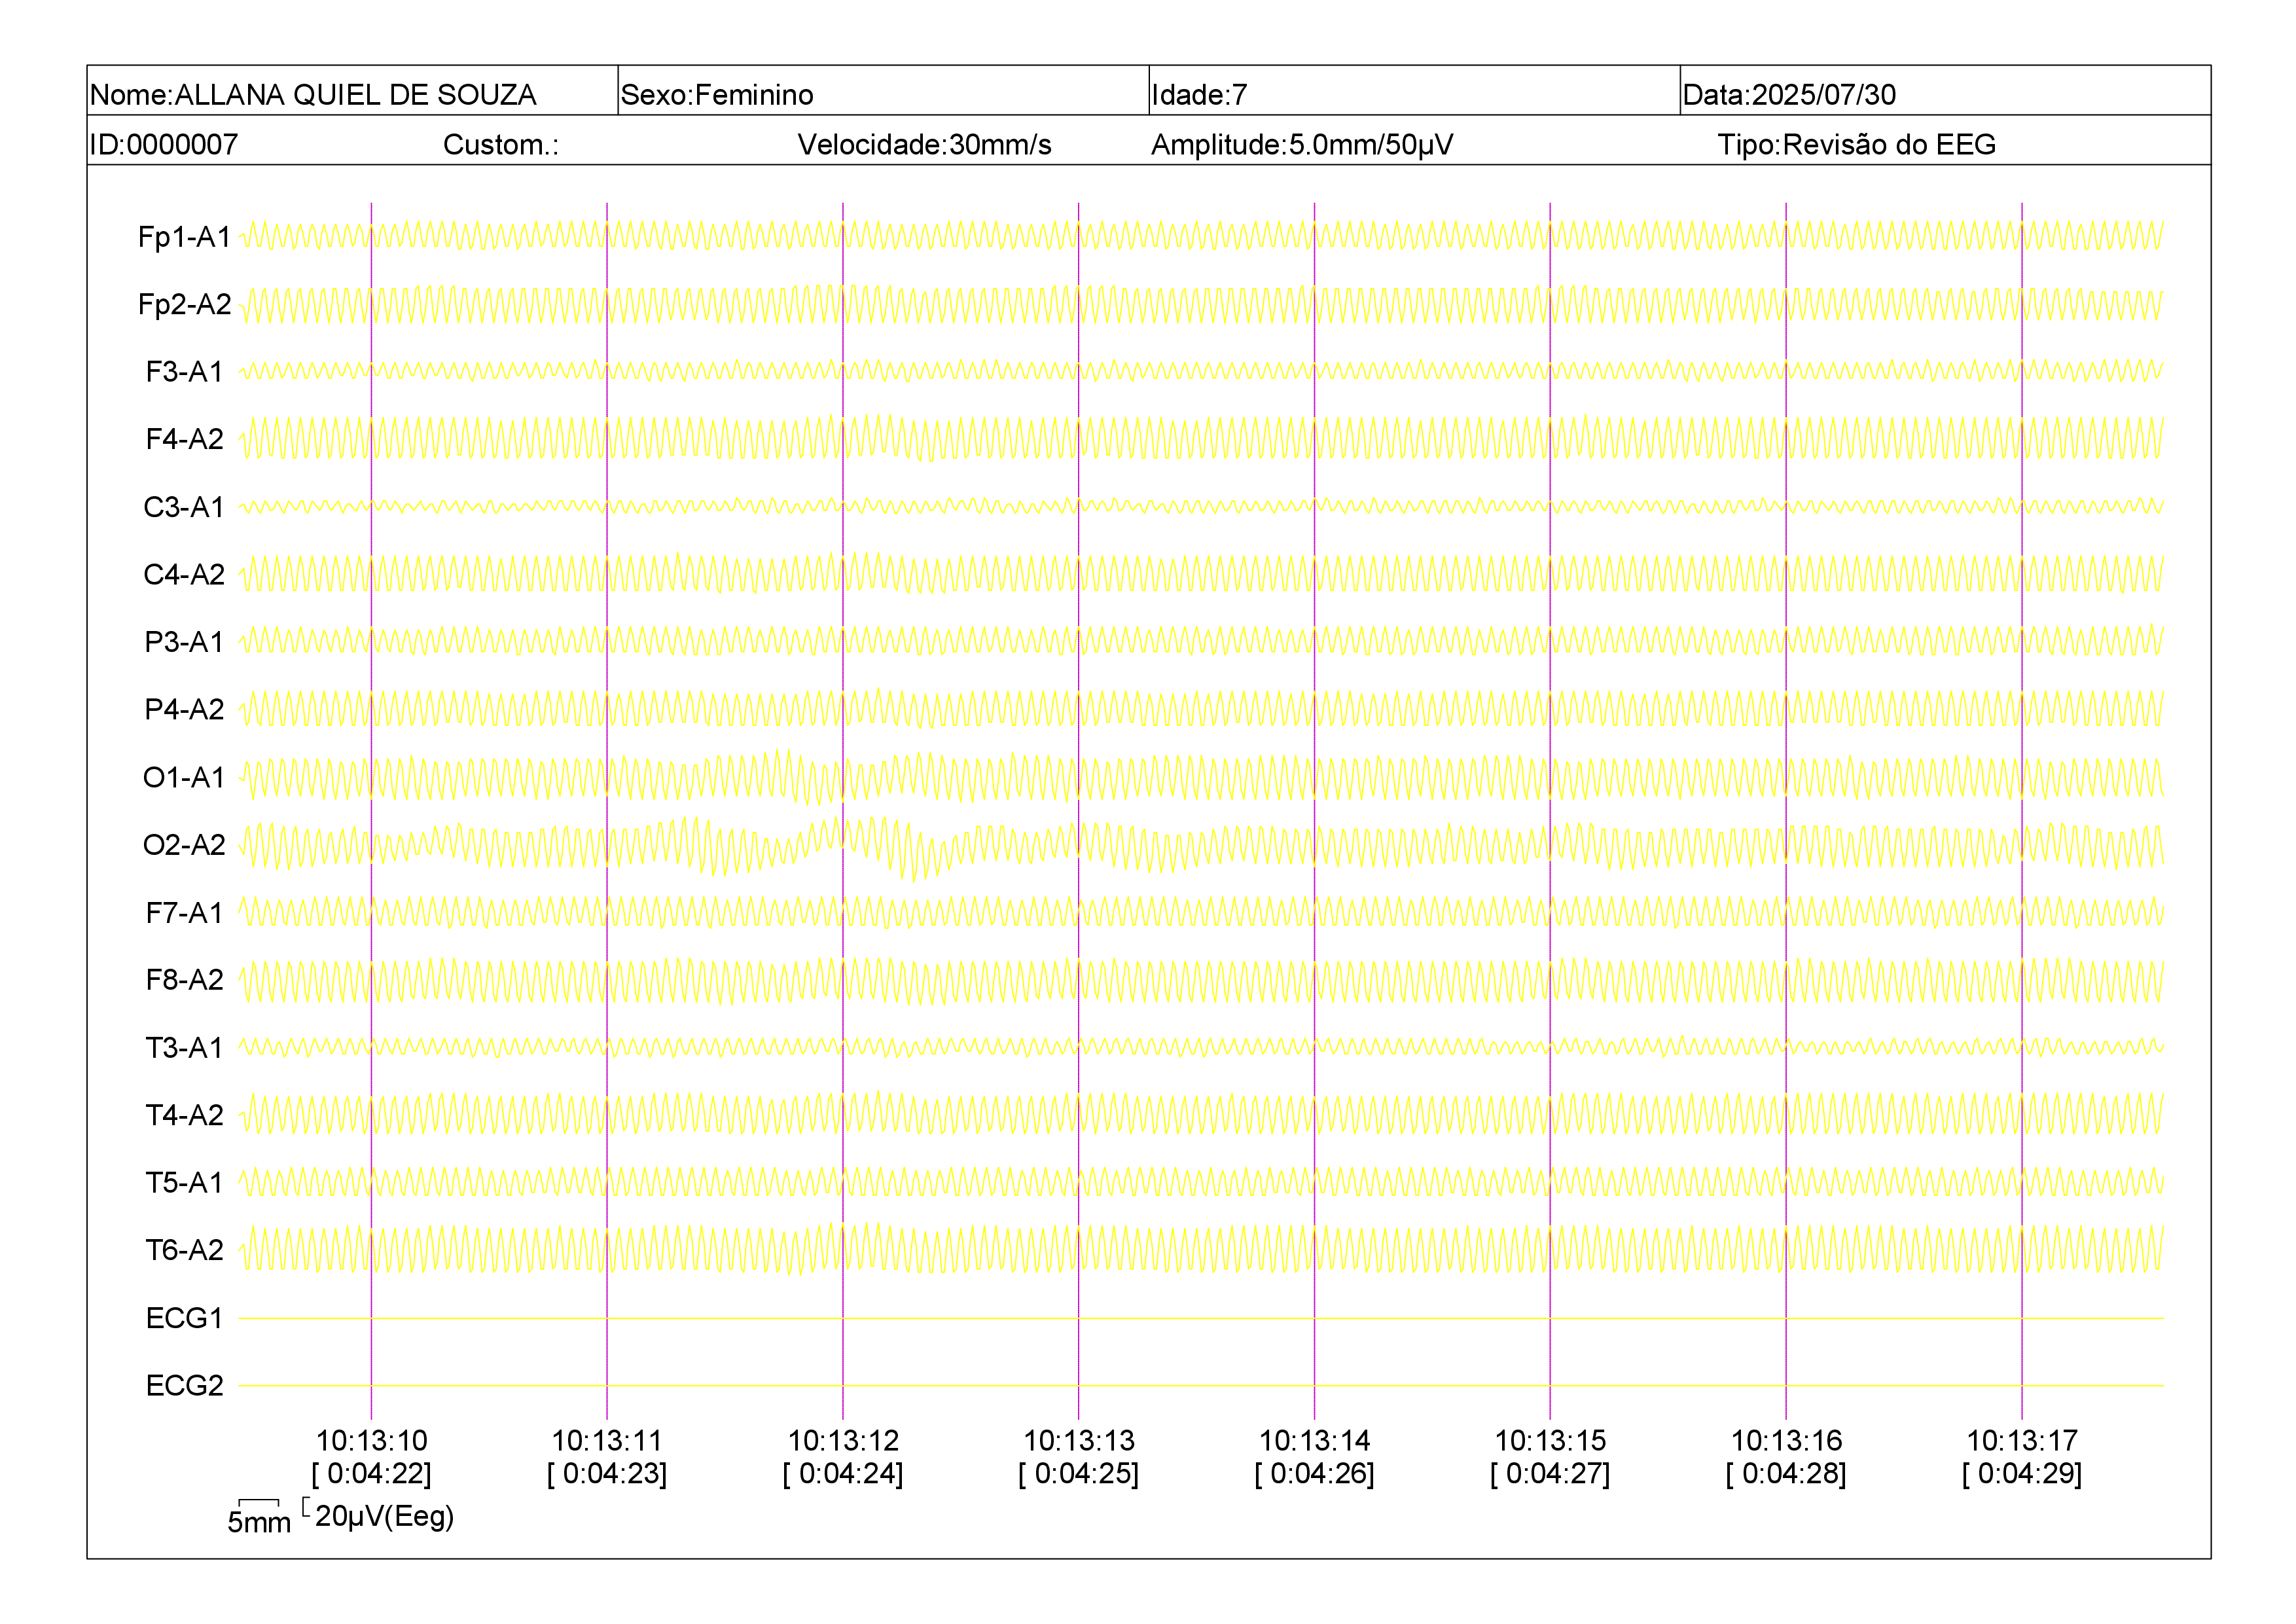Click the elapsed time '[ 0:04:28]'
This screenshot has height=1624, width=2296.
[1786, 1474]
